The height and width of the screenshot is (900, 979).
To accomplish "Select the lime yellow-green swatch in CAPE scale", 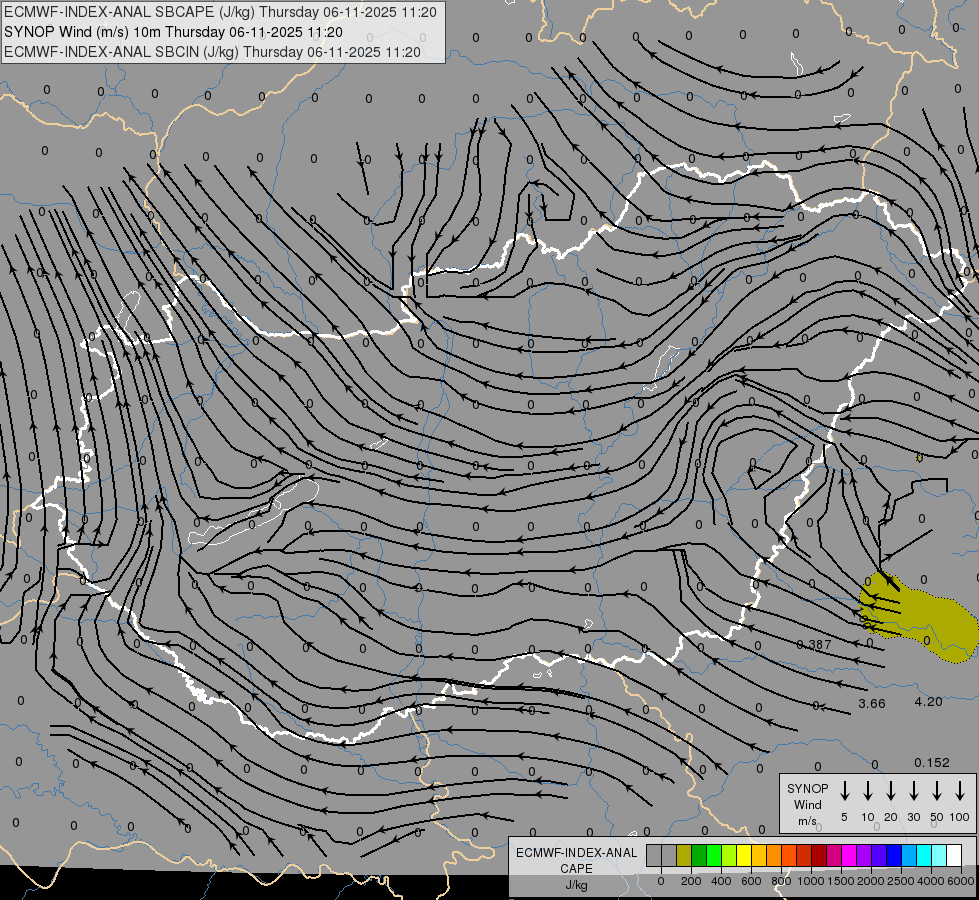I will click(x=729, y=855).
